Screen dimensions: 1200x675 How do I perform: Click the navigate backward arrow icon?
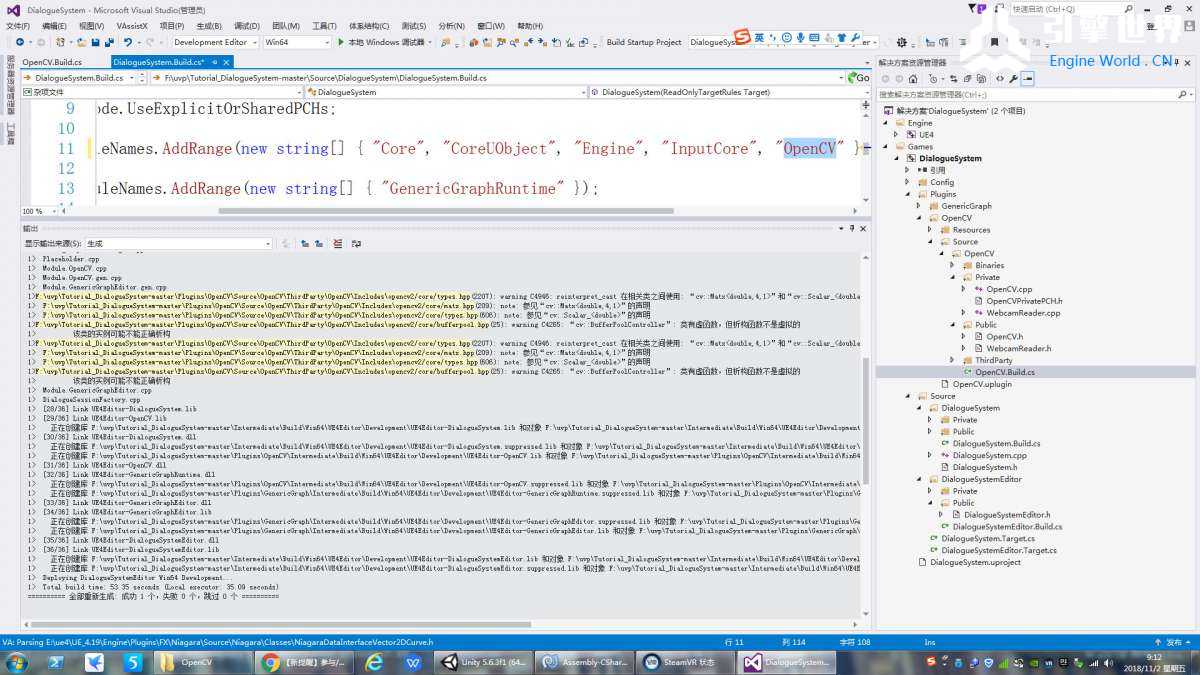pos(19,42)
